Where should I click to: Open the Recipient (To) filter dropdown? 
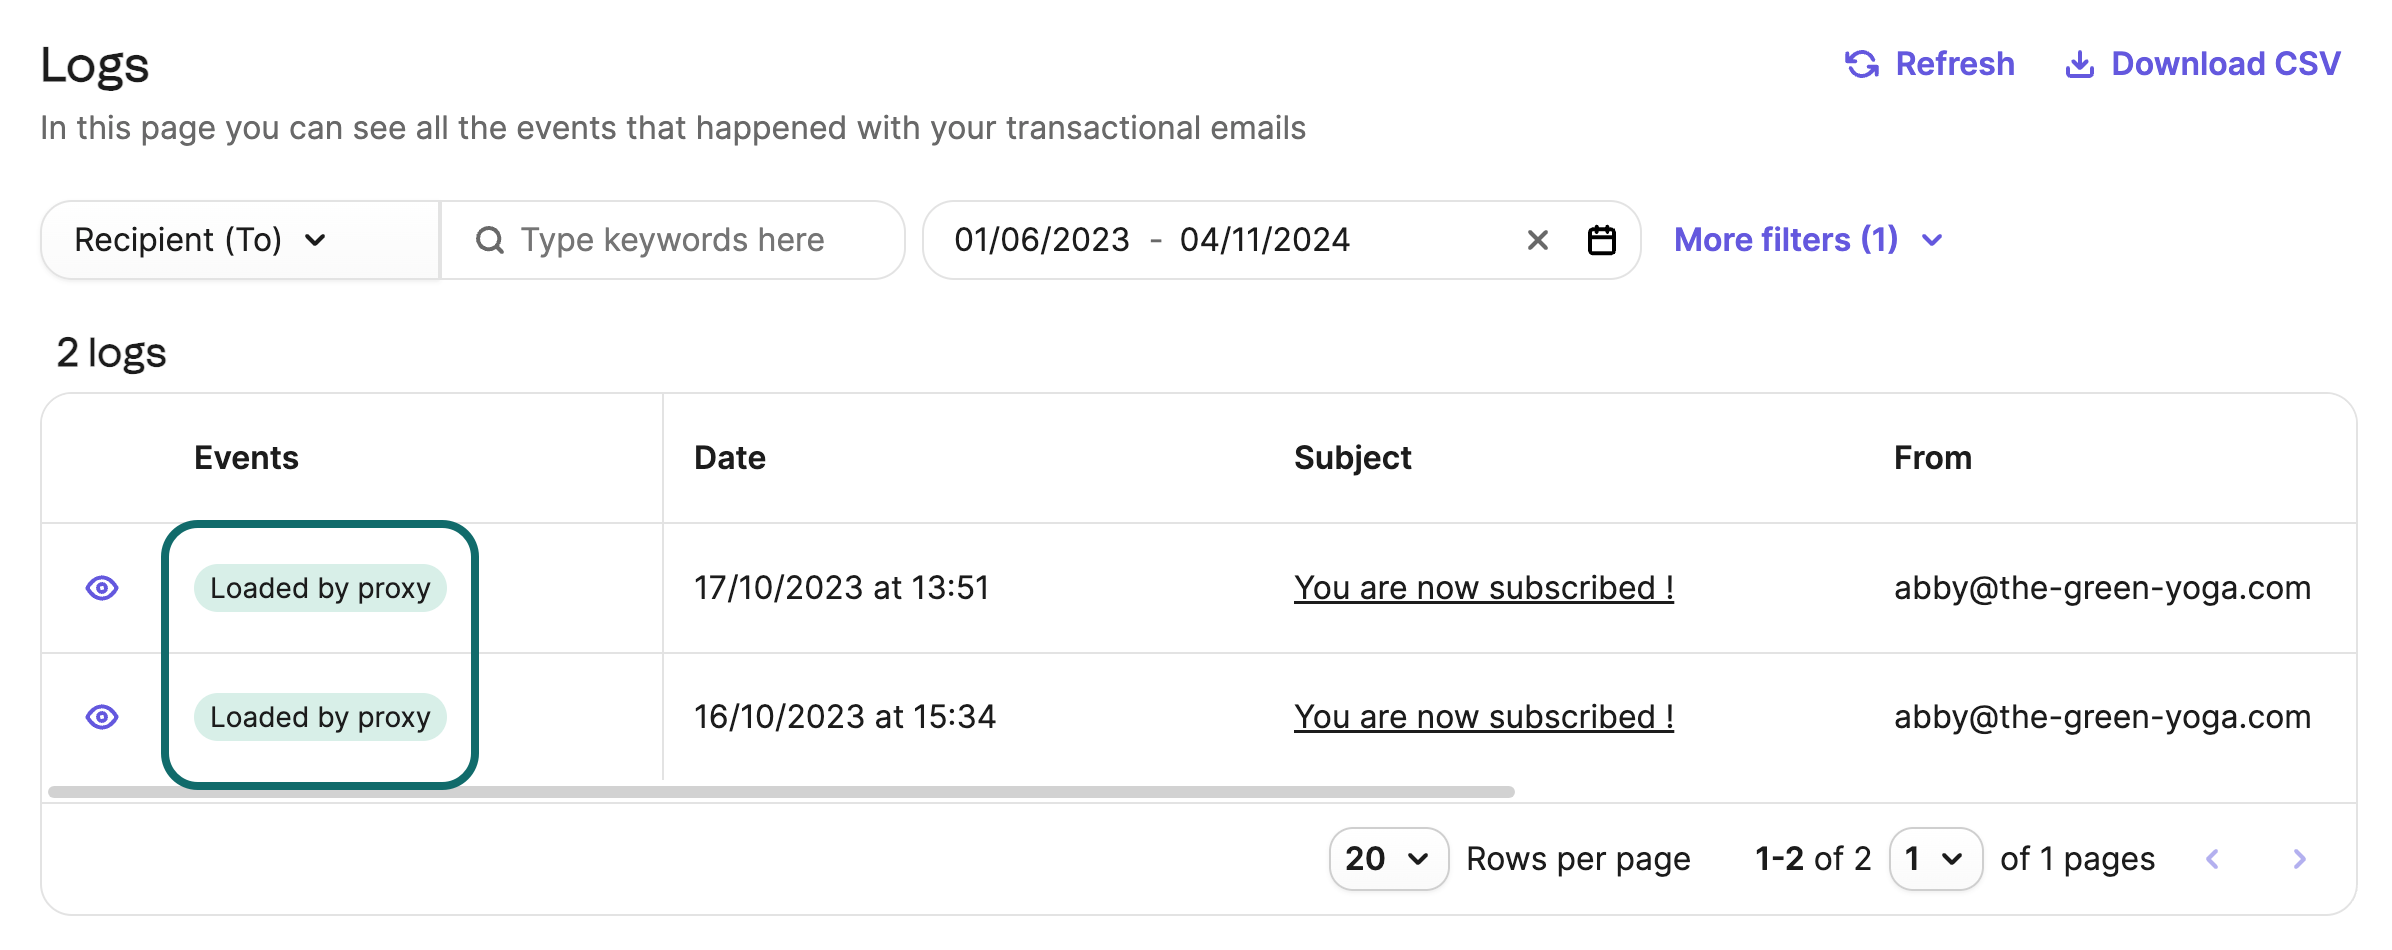pos(200,240)
